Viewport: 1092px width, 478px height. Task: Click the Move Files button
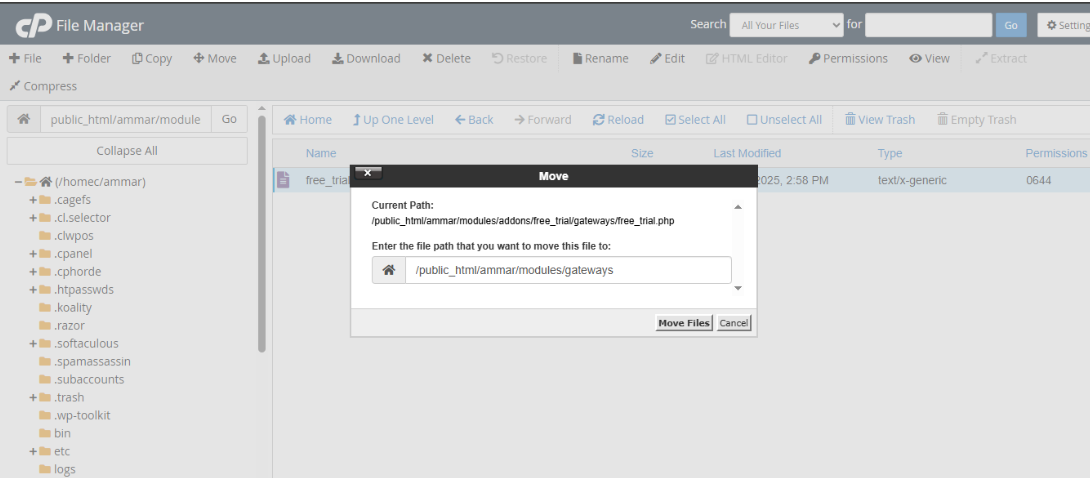click(684, 323)
